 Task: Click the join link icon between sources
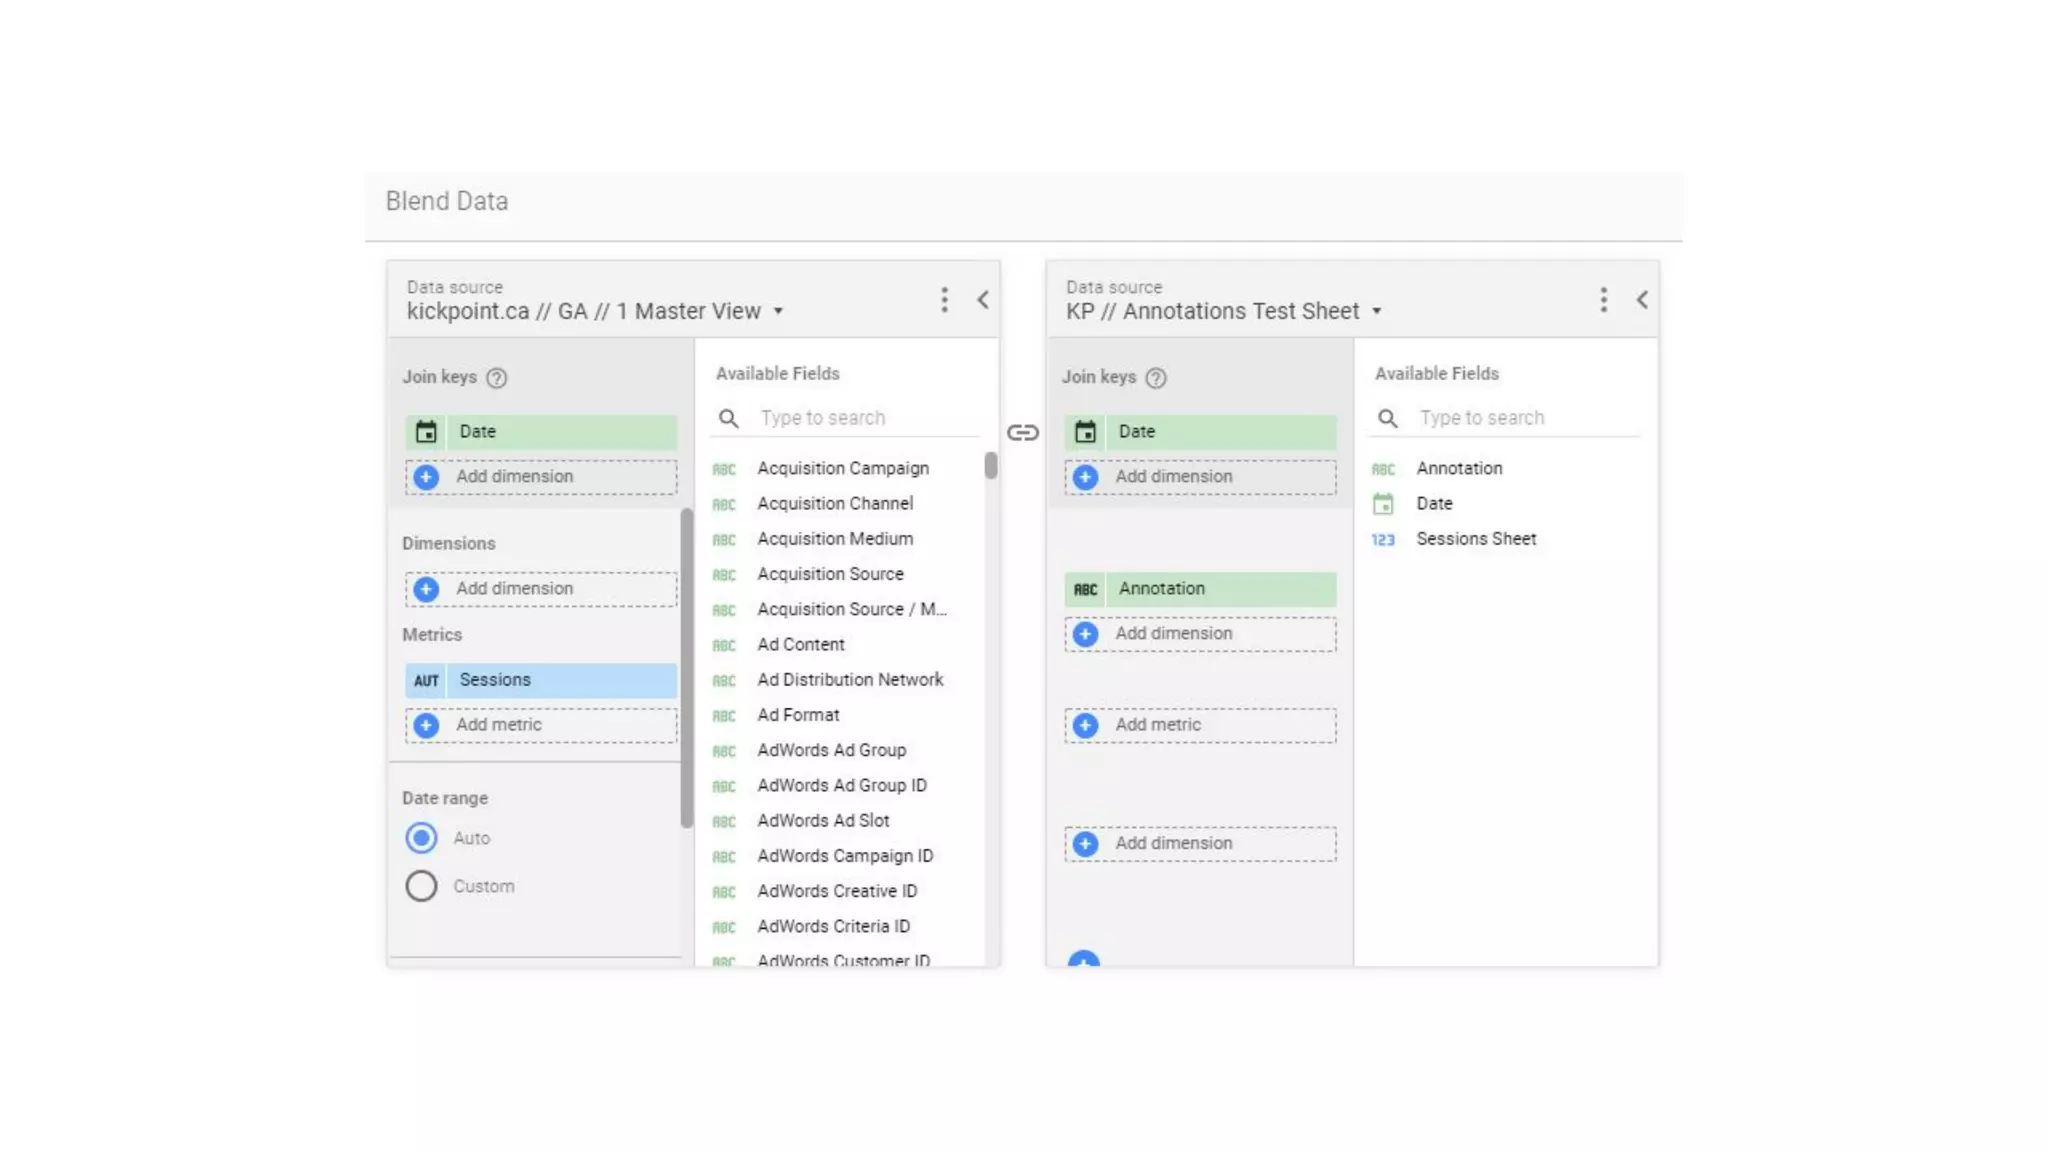[1022, 433]
